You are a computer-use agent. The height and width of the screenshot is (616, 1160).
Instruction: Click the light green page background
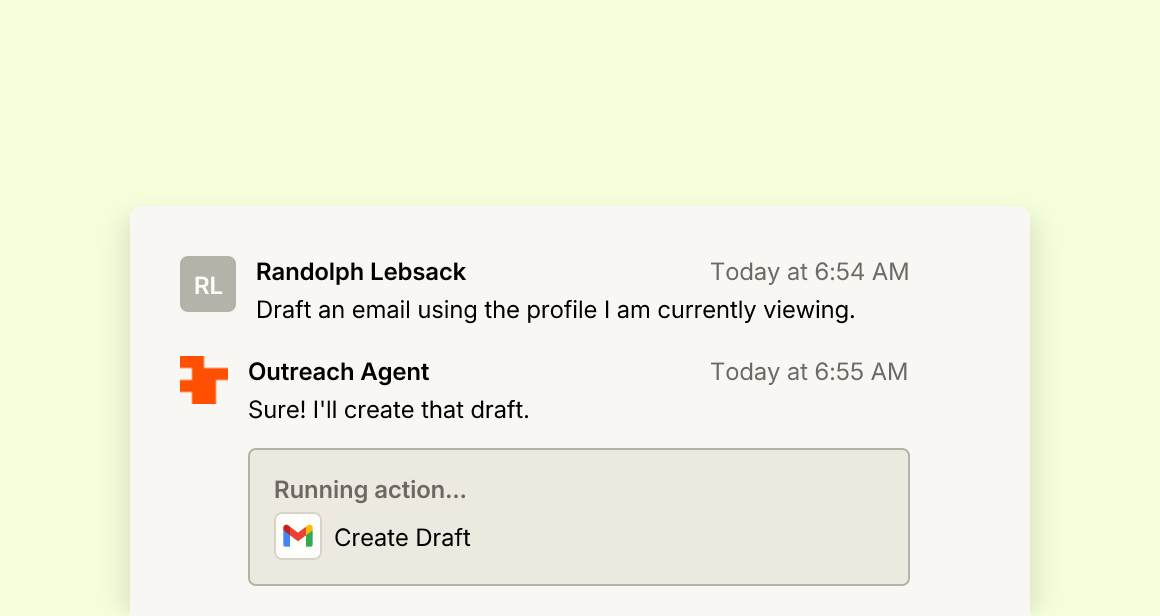coord(579,96)
